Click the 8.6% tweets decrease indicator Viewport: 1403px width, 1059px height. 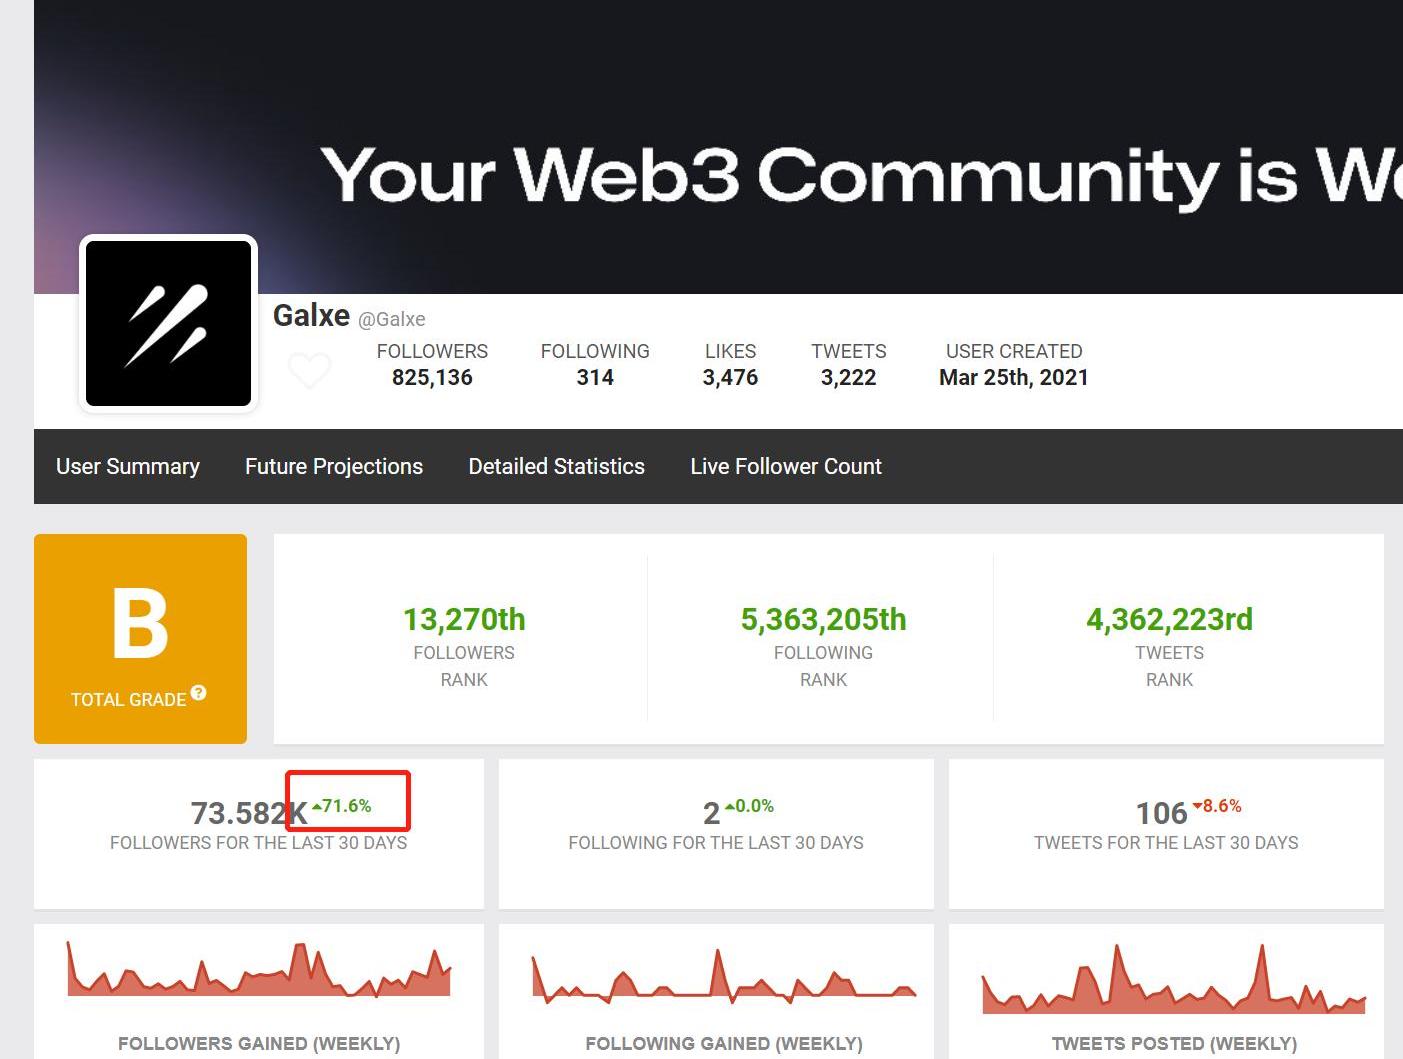point(1217,805)
